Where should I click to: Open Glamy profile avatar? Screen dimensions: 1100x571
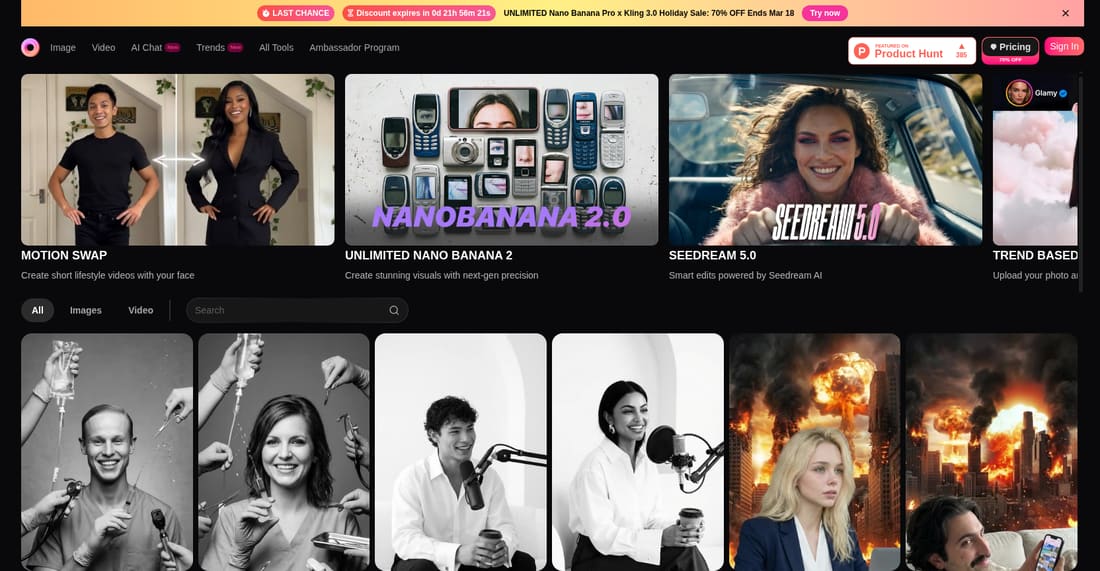click(x=1019, y=93)
